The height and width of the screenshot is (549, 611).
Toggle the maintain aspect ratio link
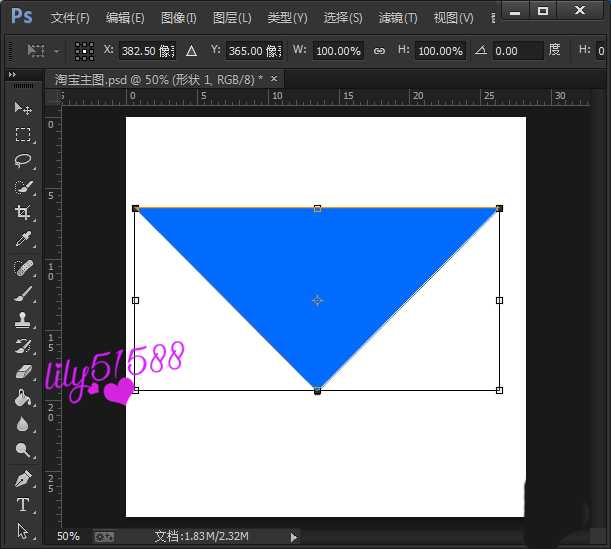point(379,50)
